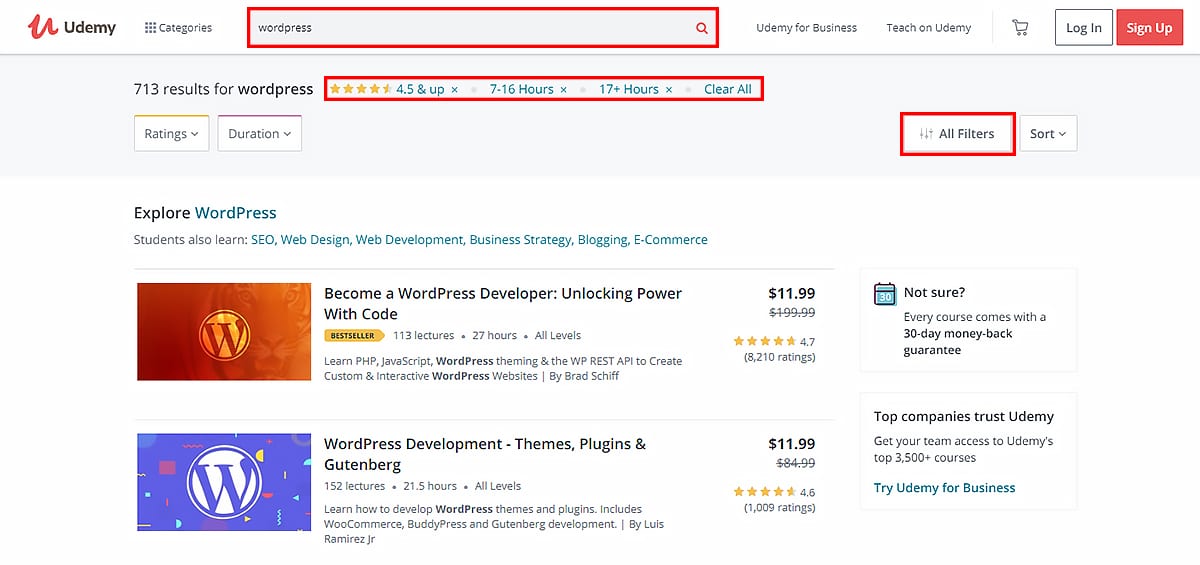Open the E-Commerce related topic link
Image resolution: width=1200 pixels, height=565 pixels.
point(670,240)
